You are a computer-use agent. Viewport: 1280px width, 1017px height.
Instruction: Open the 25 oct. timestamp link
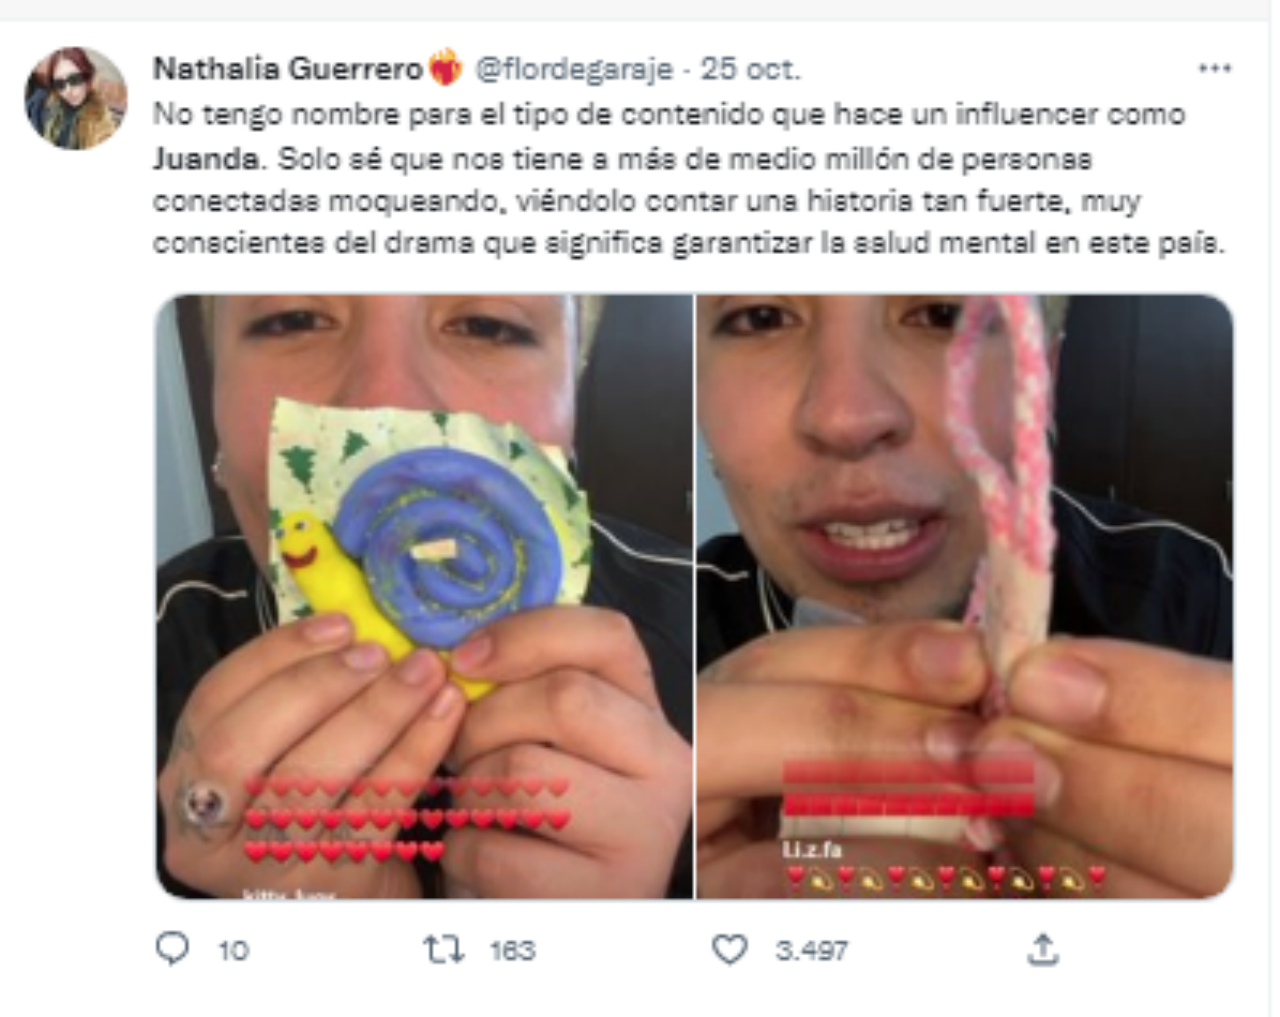pyautogui.click(x=750, y=69)
